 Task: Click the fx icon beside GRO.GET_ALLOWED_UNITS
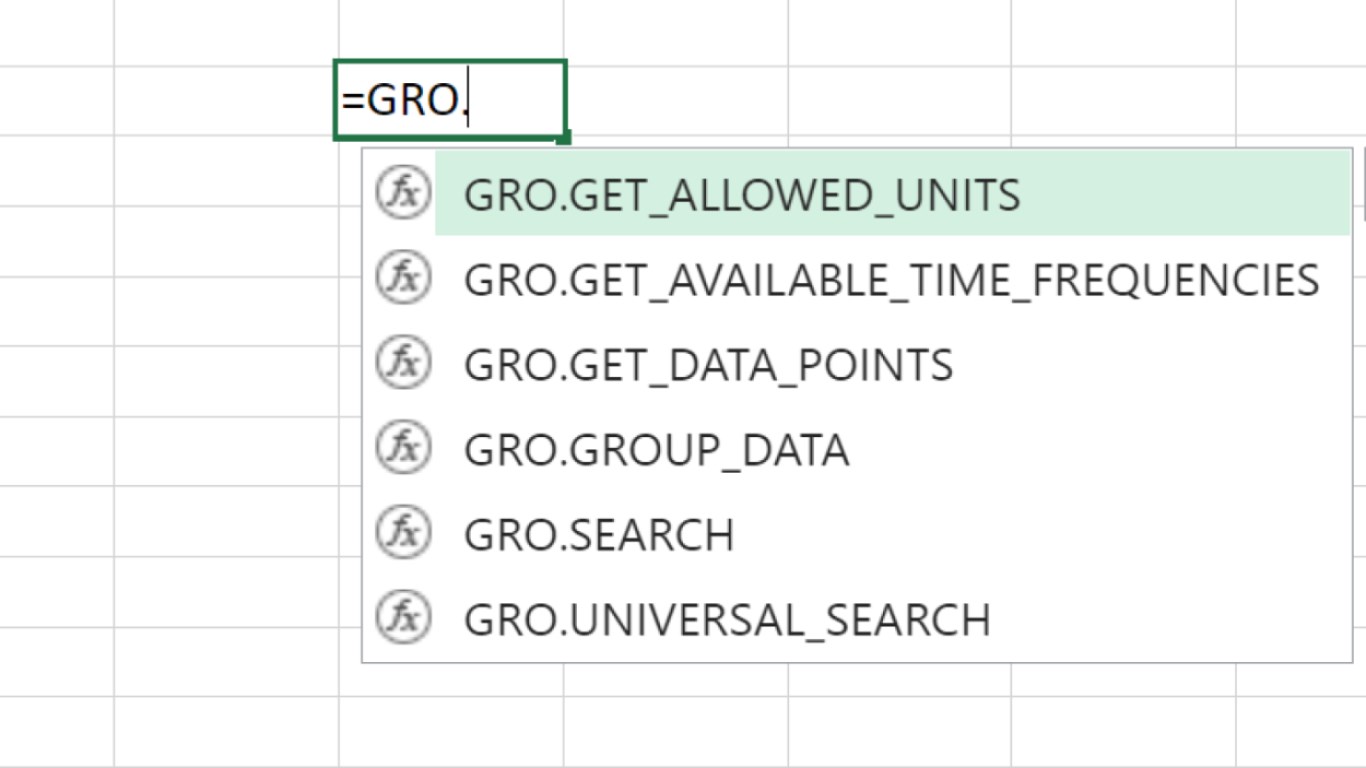click(x=402, y=193)
